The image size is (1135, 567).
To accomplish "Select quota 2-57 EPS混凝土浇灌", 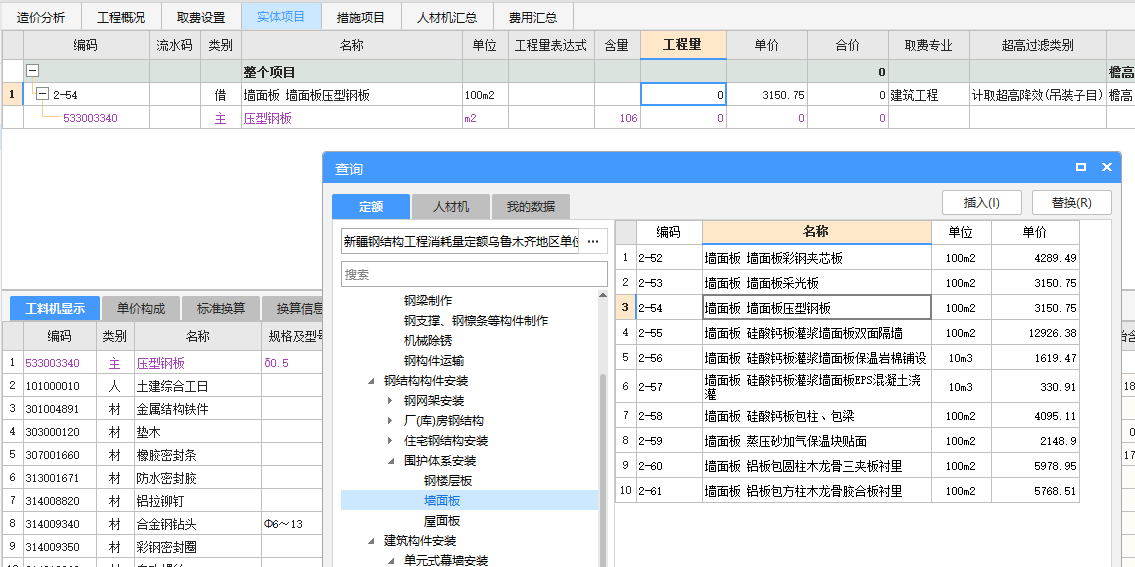I will pos(847,387).
